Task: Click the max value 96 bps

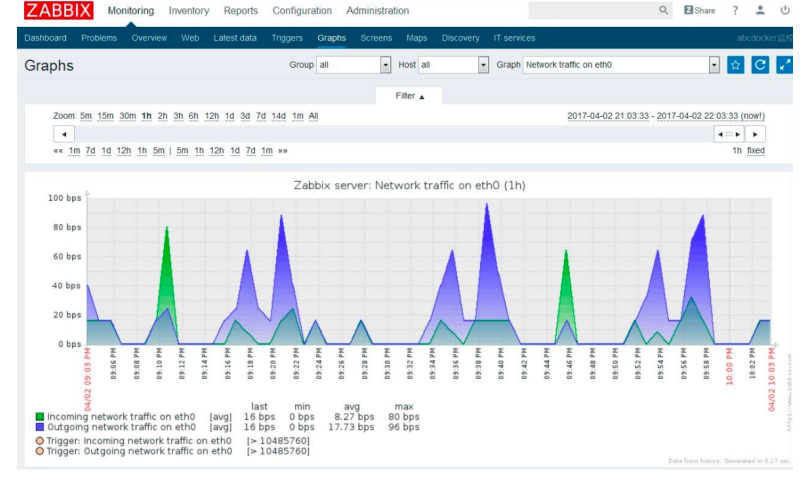Action: point(404,427)
